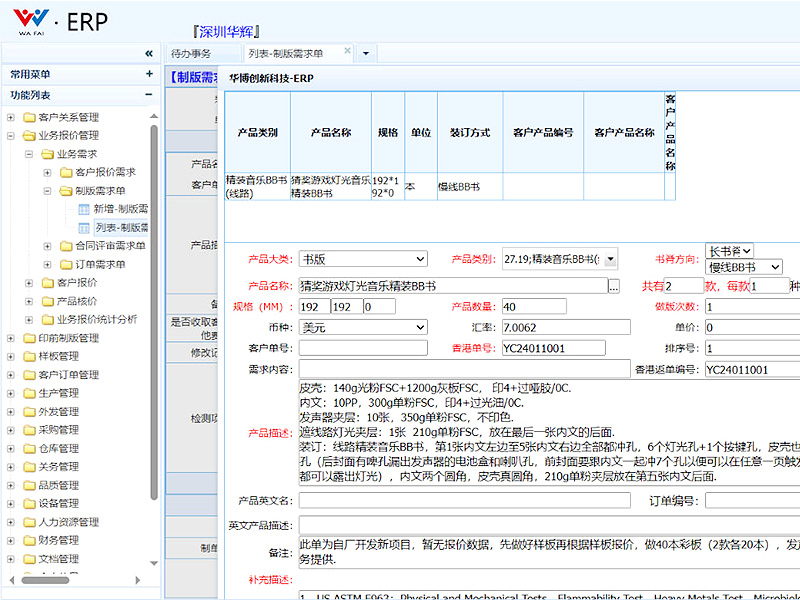
Task: Expand the 客户关系管理 tree node
Action: pos(11,117)
